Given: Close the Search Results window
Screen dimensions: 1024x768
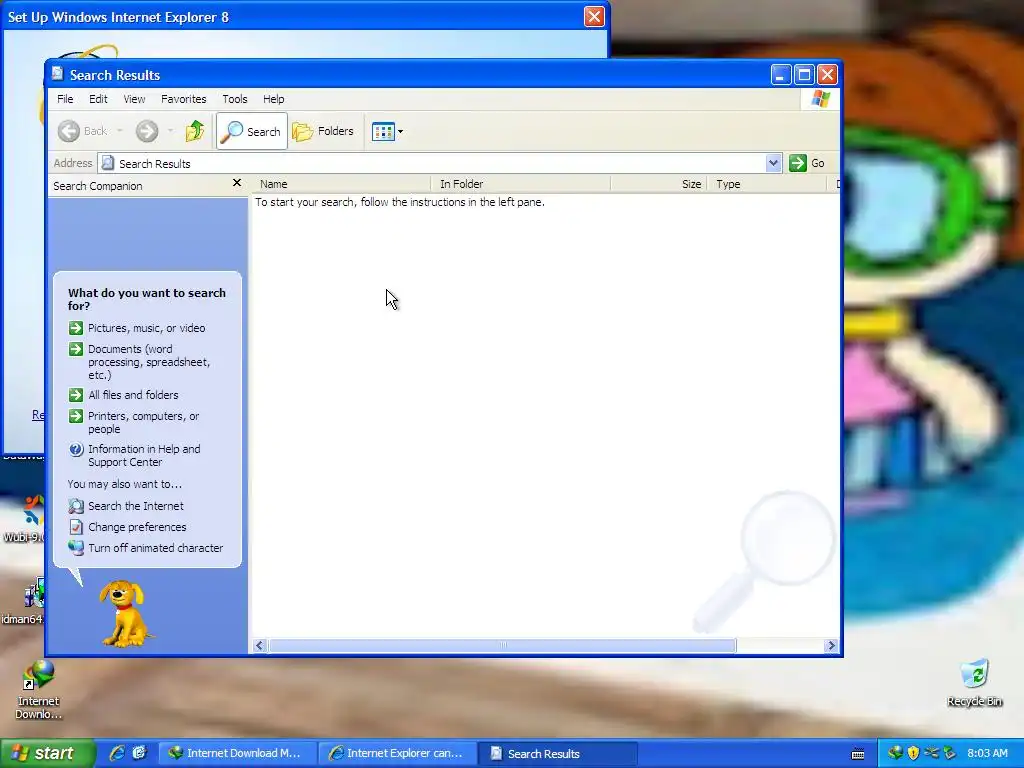Looking at the screenshot, I should (x=827, y=74).
